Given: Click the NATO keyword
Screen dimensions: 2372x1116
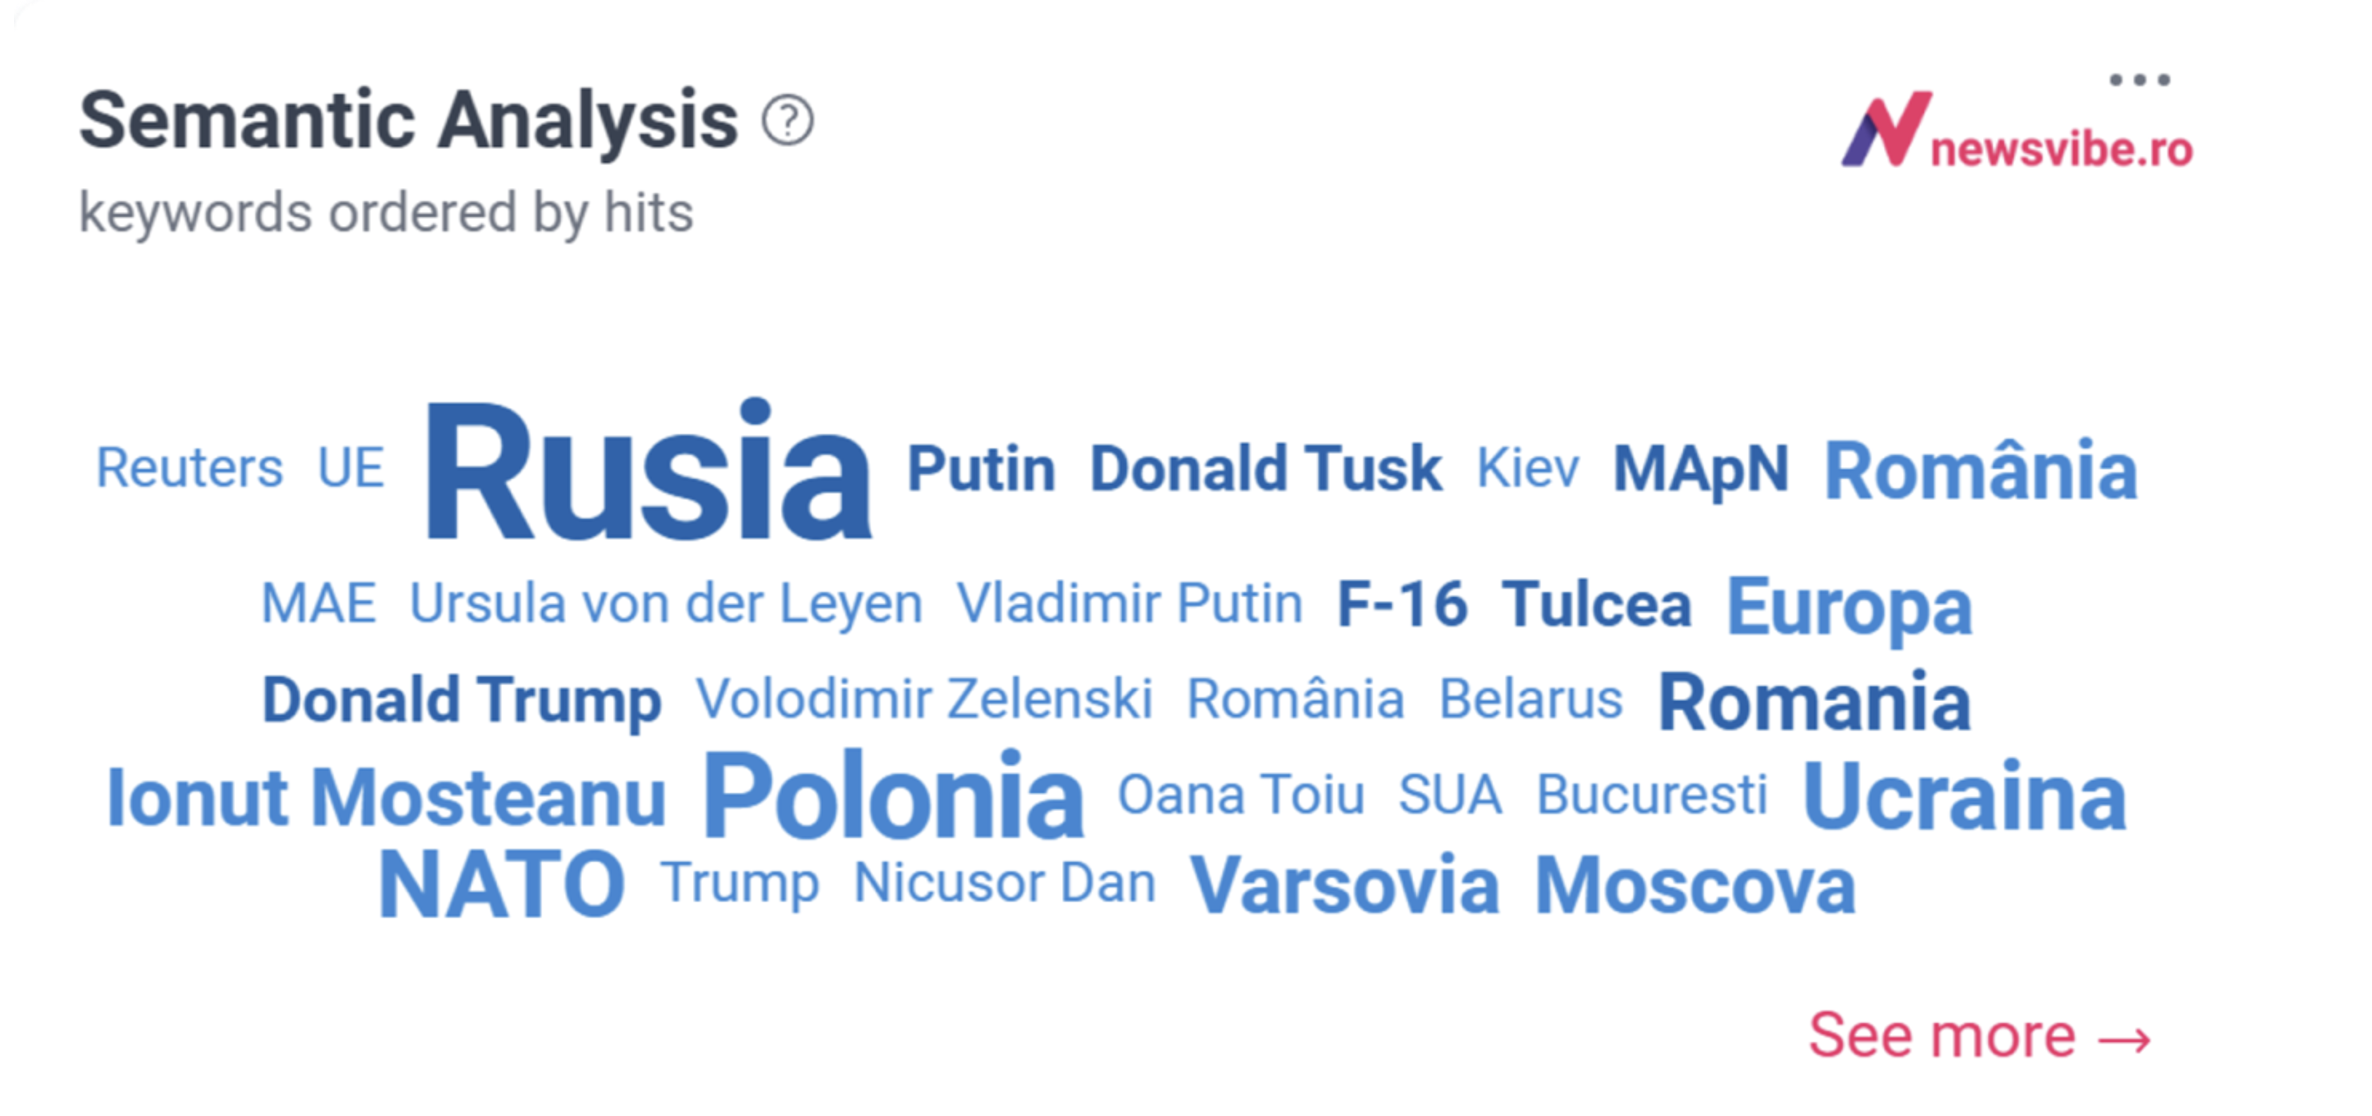Looking at the screenshot, I should pyautogui.click(x=502, y=884).
